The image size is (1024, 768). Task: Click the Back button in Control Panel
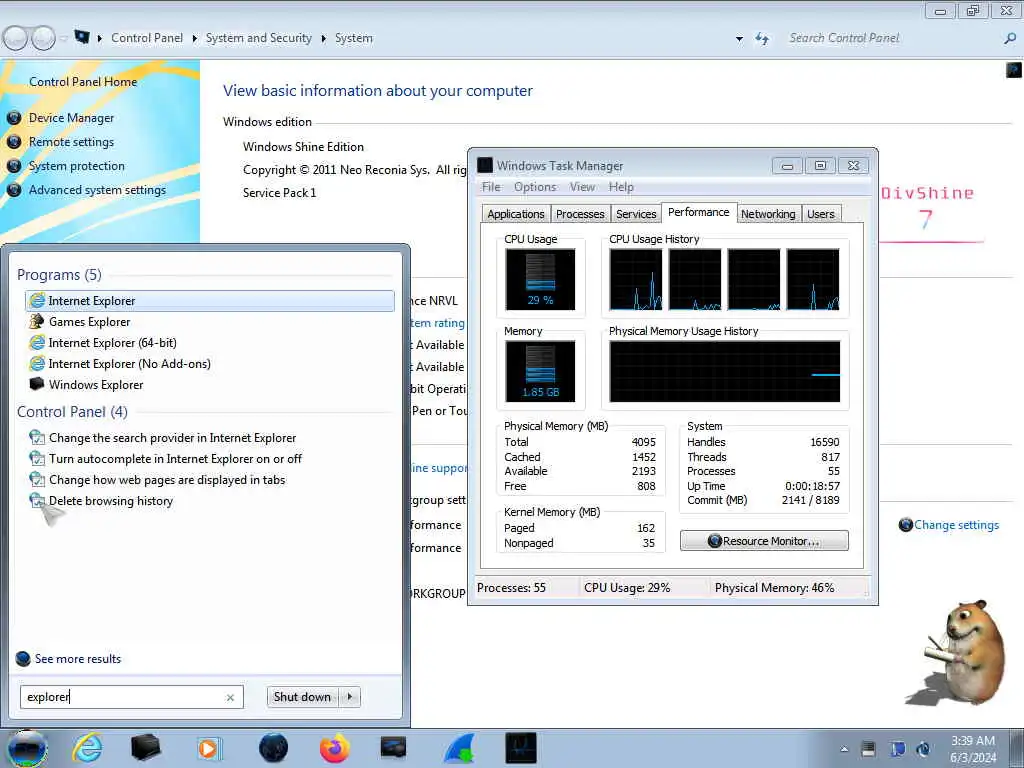[x=16, y=39]
